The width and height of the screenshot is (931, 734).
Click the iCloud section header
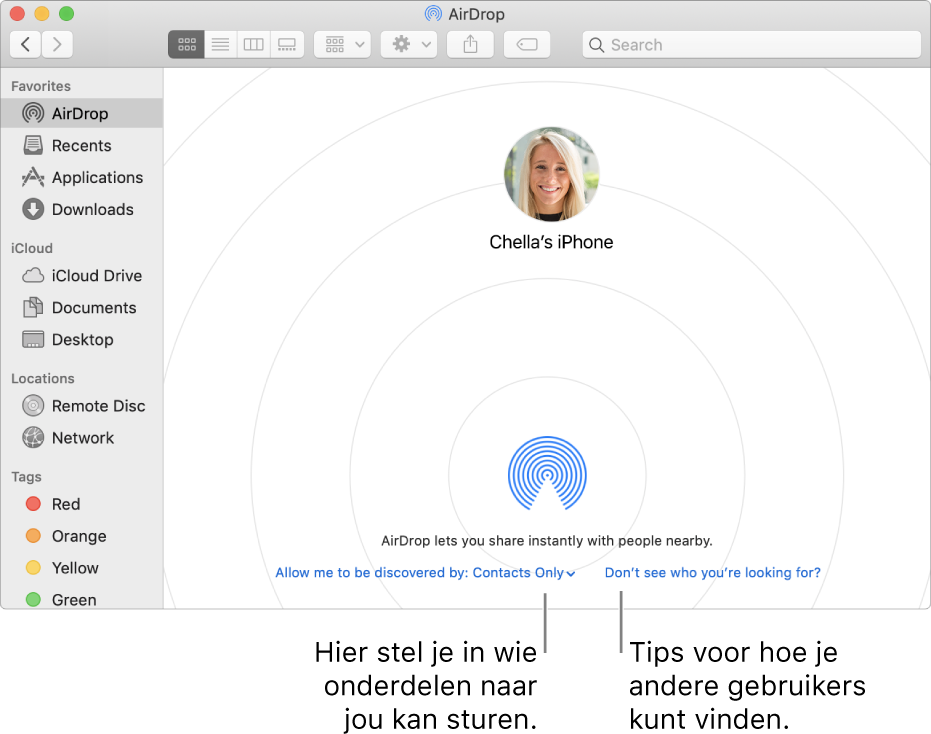click(31, 248)
